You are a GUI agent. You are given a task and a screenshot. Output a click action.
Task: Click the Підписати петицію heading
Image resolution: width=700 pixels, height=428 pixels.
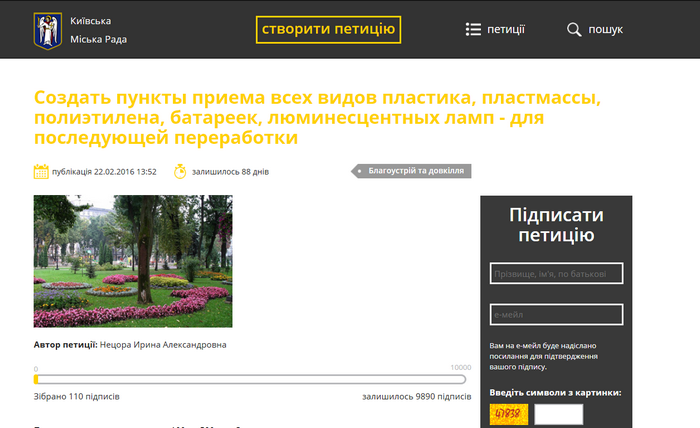coord(556,224)
